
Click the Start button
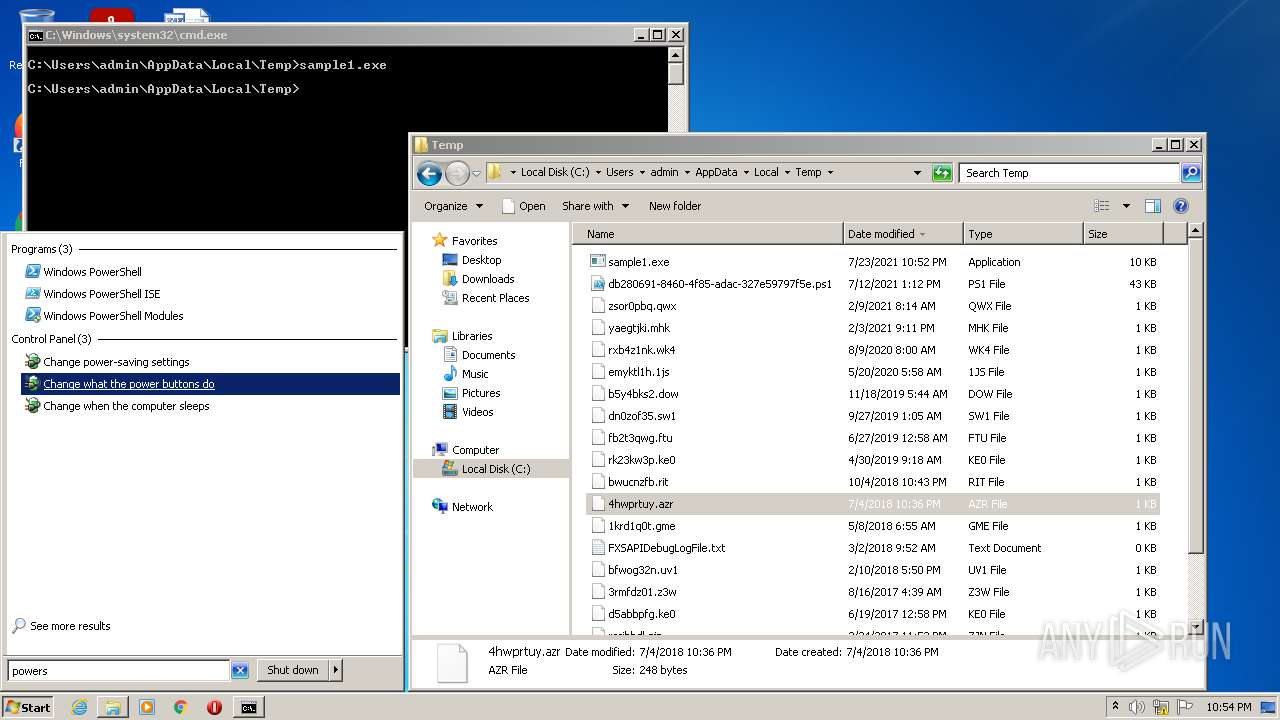tap(27, 707)
